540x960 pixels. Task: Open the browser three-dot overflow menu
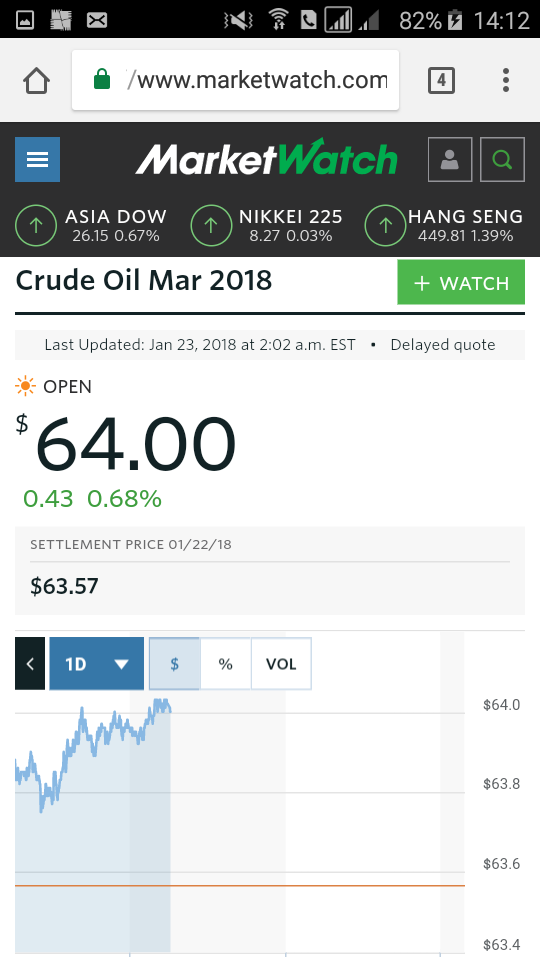[x=506, y=80]
